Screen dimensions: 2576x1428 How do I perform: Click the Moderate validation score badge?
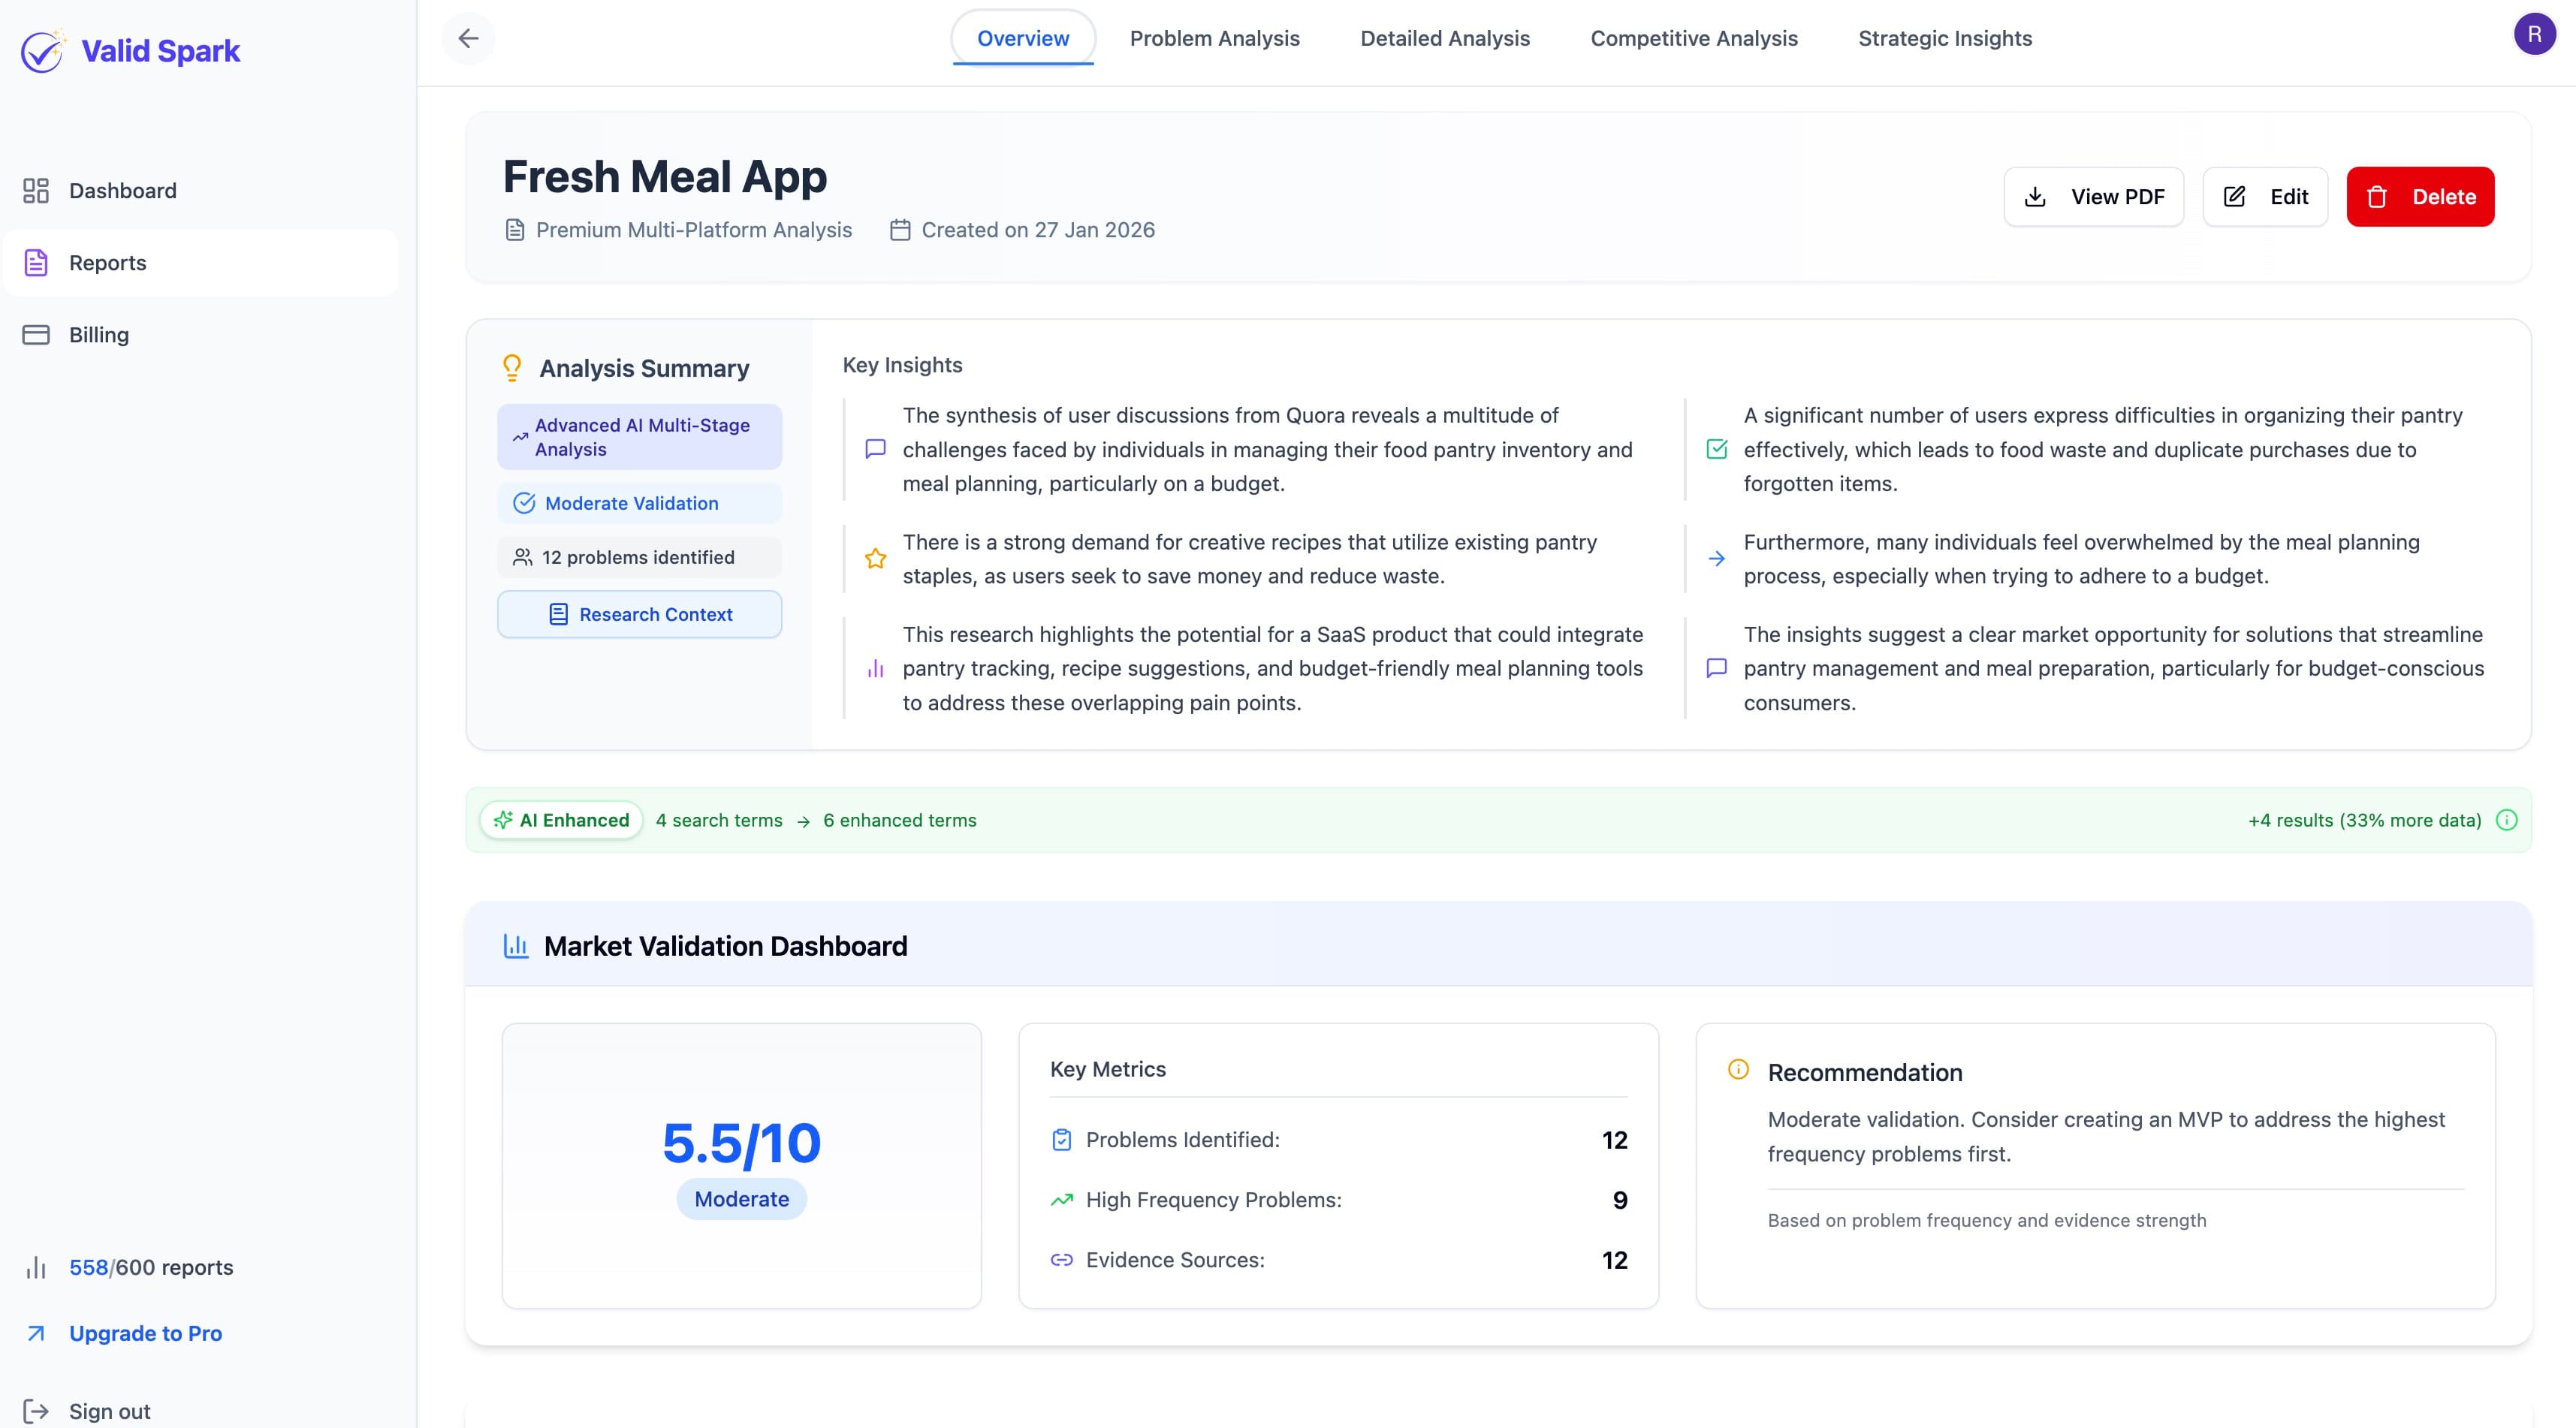(x=741, y=1199)
